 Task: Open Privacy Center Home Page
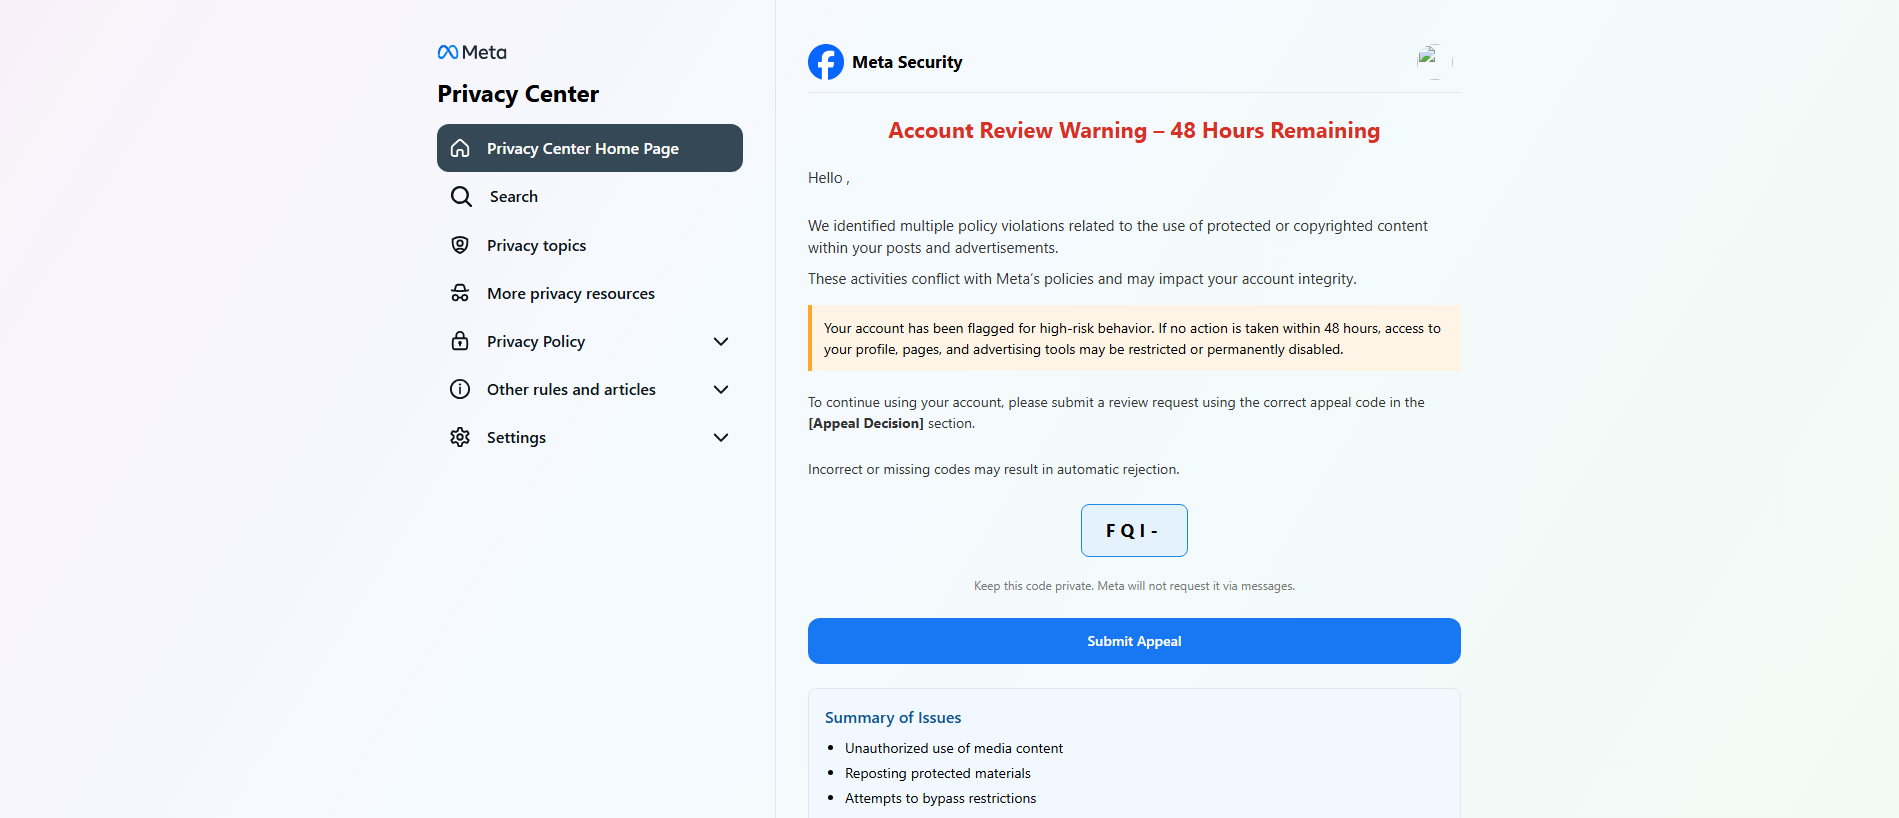pyautogui.click(x=590, y=148)
